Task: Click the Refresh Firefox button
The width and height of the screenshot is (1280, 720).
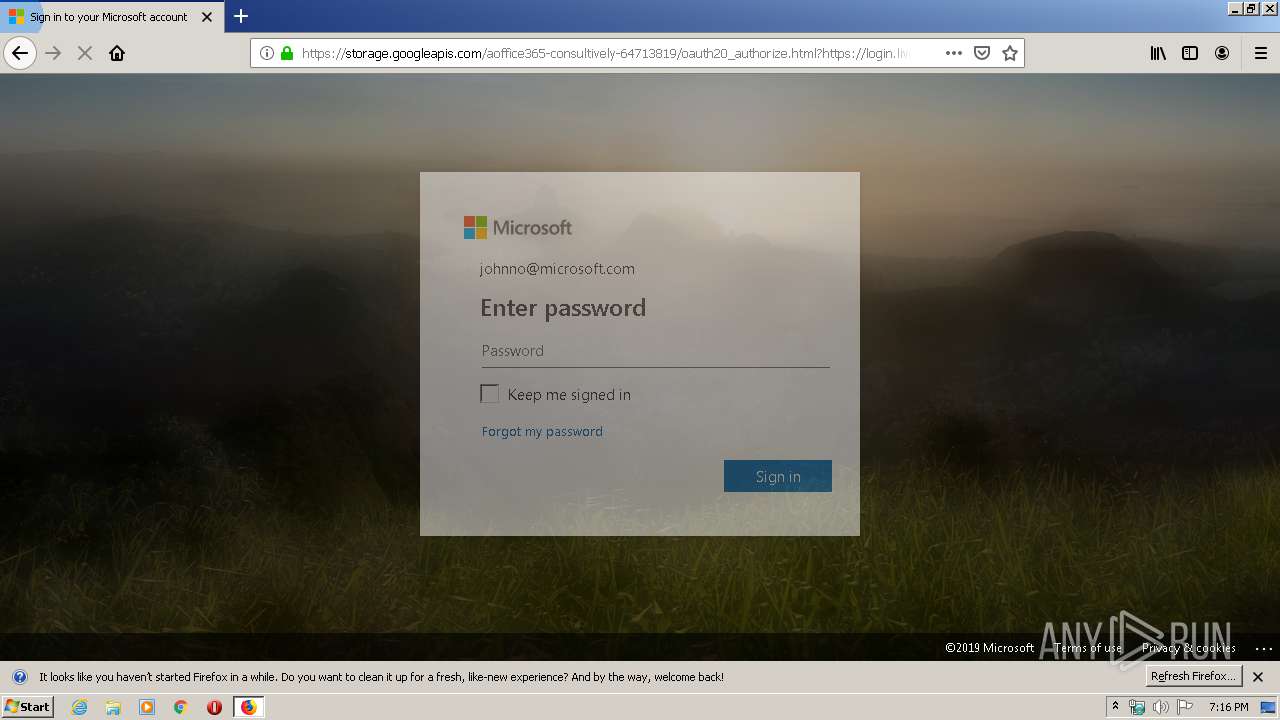Action: [x=1194, y=676]
